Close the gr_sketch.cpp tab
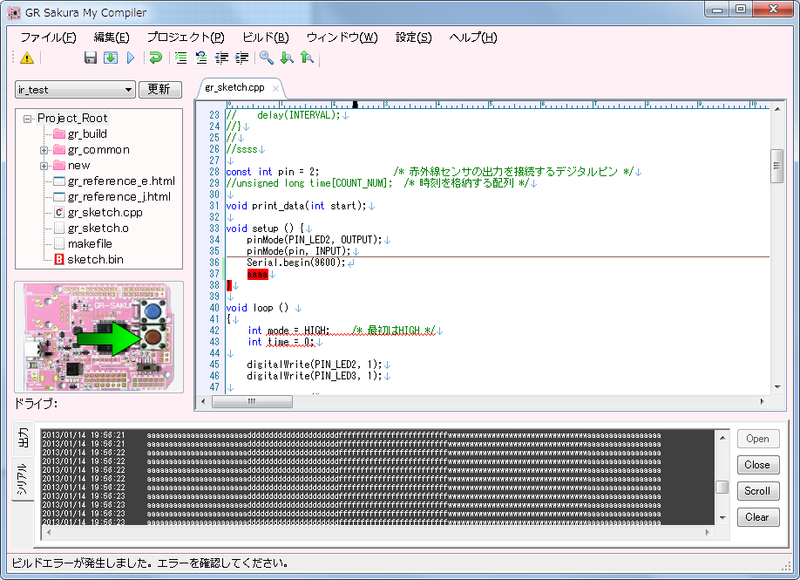Screen dimensions: 800x580 tap(276, 89)
